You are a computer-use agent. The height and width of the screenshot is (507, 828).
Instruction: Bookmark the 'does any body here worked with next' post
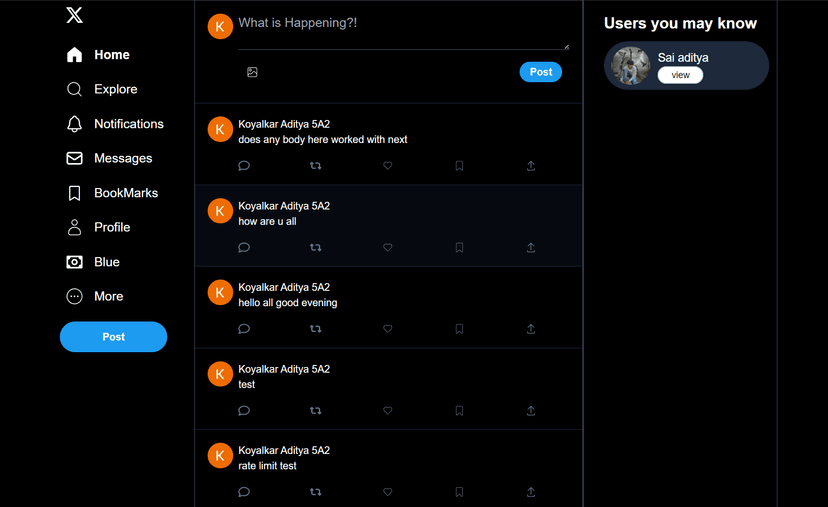tap(459, 166)
